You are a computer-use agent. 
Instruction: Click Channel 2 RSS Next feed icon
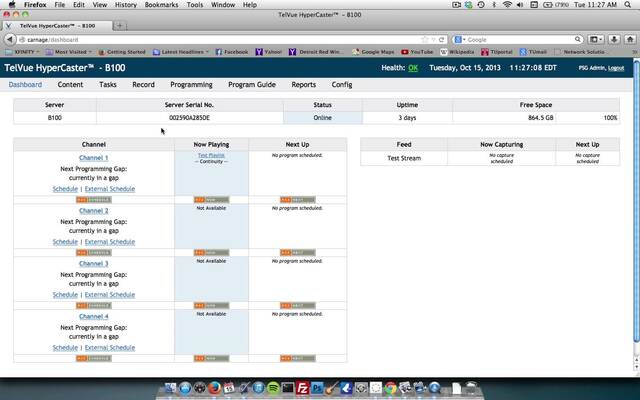coord(289,253)
